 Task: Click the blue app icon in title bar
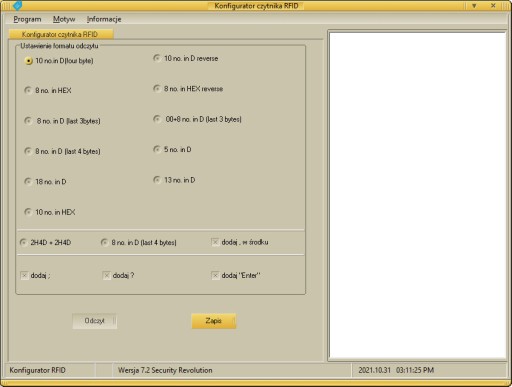[x=17, y=5]
